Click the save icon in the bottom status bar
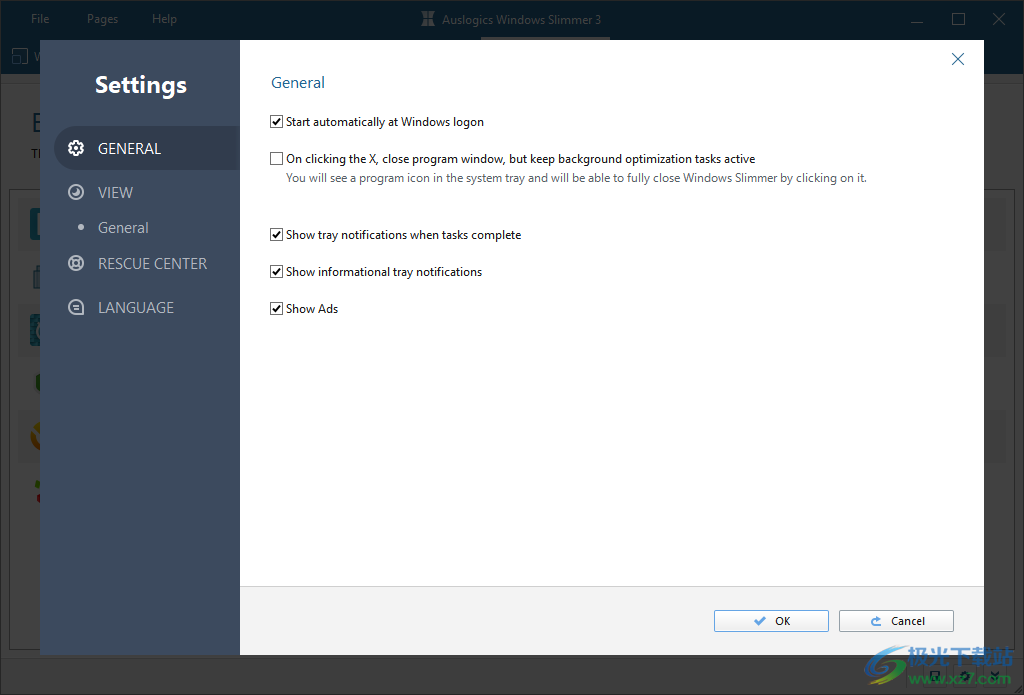Image resolution: width=1024 pixels, height=695 pixels. tap(935, 675)
